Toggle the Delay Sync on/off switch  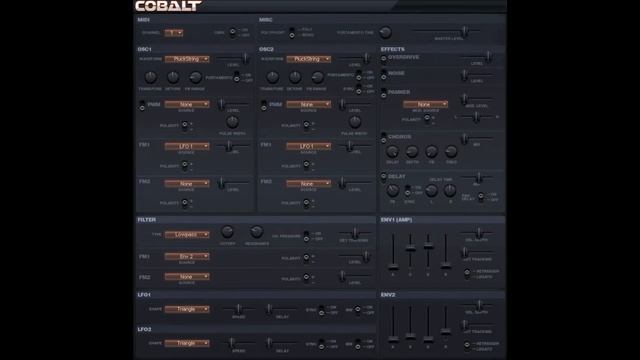[x=408, y=190]
